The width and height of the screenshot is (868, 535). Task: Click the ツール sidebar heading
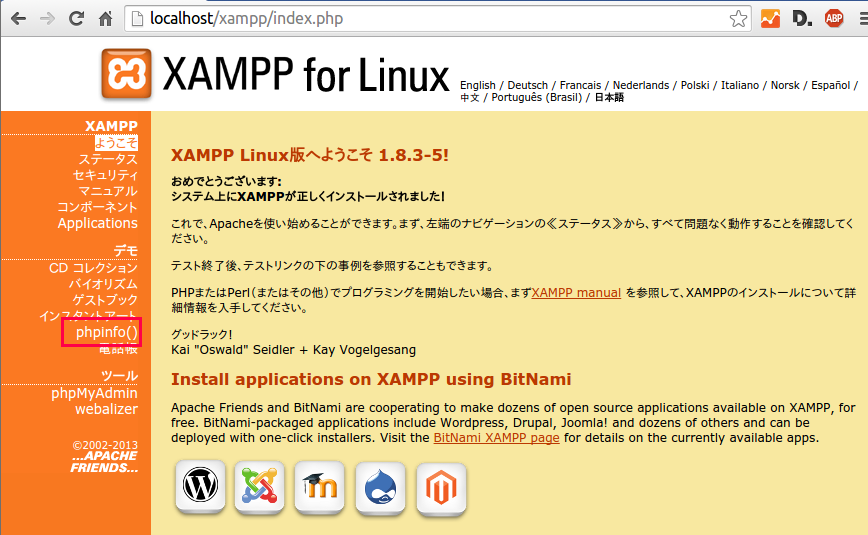pos(120,376)
